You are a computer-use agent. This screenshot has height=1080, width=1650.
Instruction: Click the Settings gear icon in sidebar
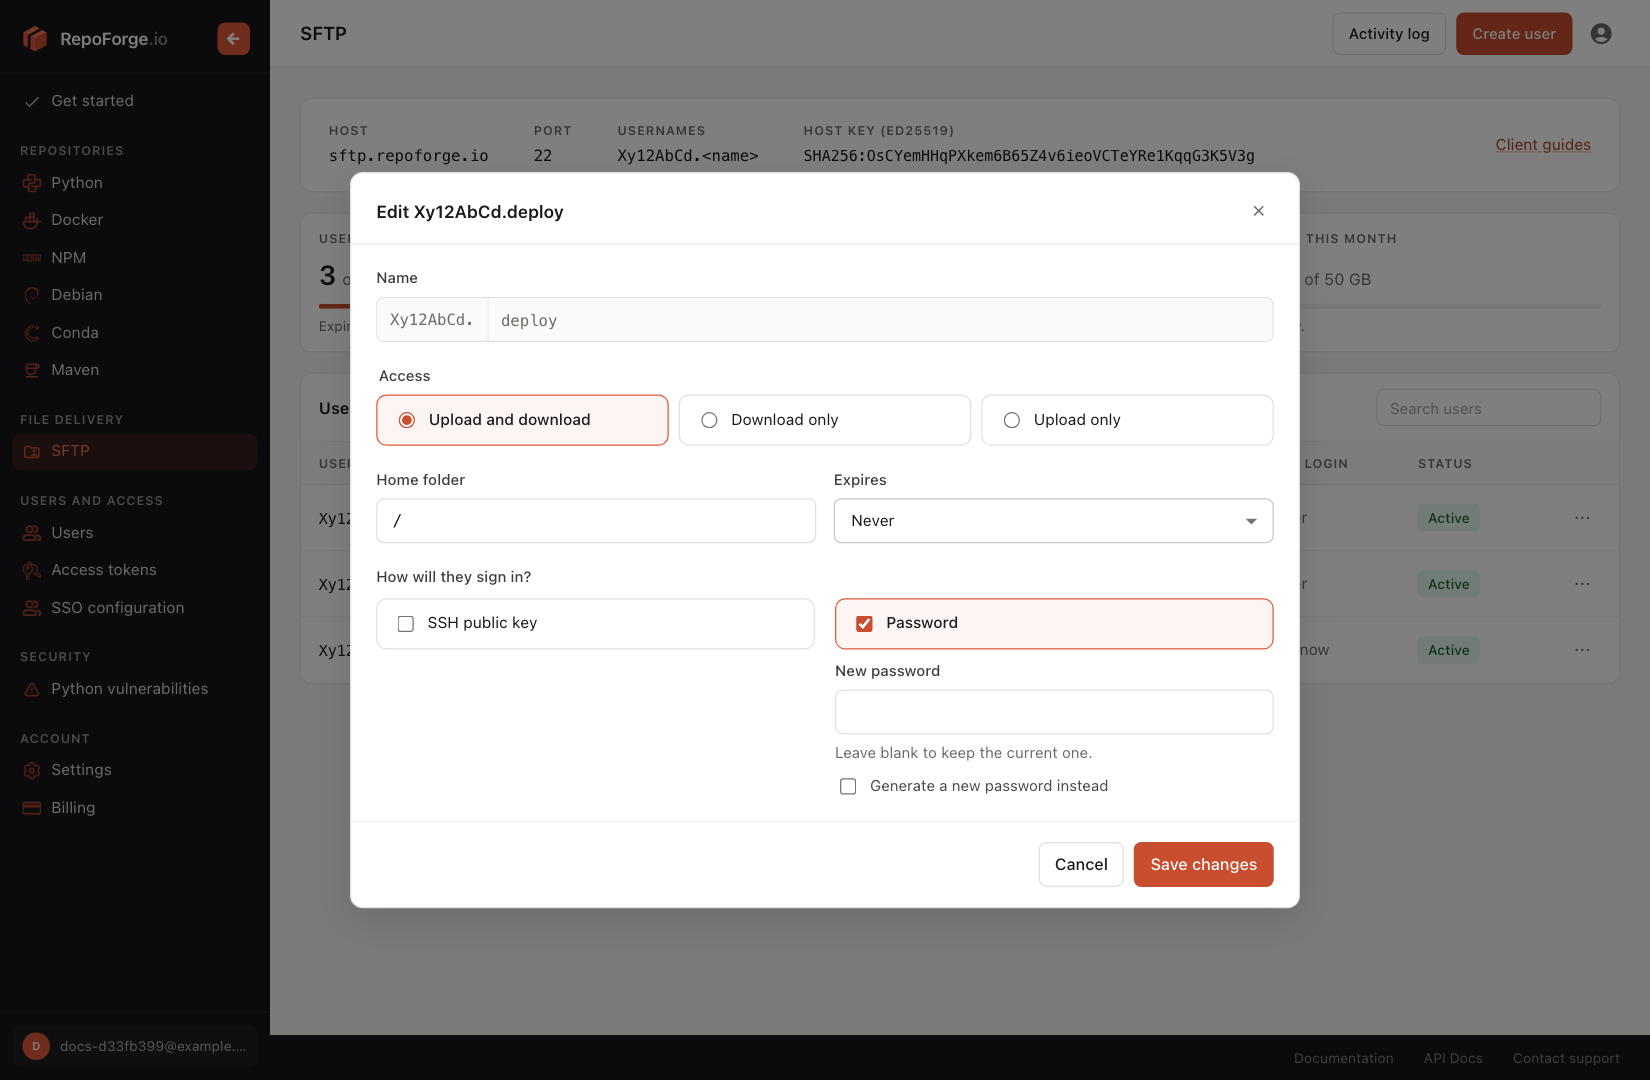pyautogui.click(x=32, y=770)
